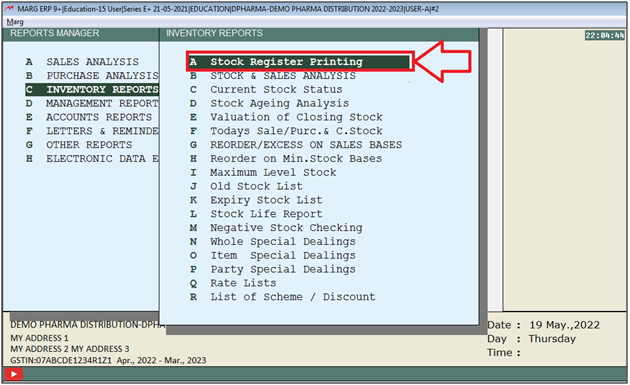Click MY ADDRESS 2 MY ADDRESS 3 line

(70, 349)
